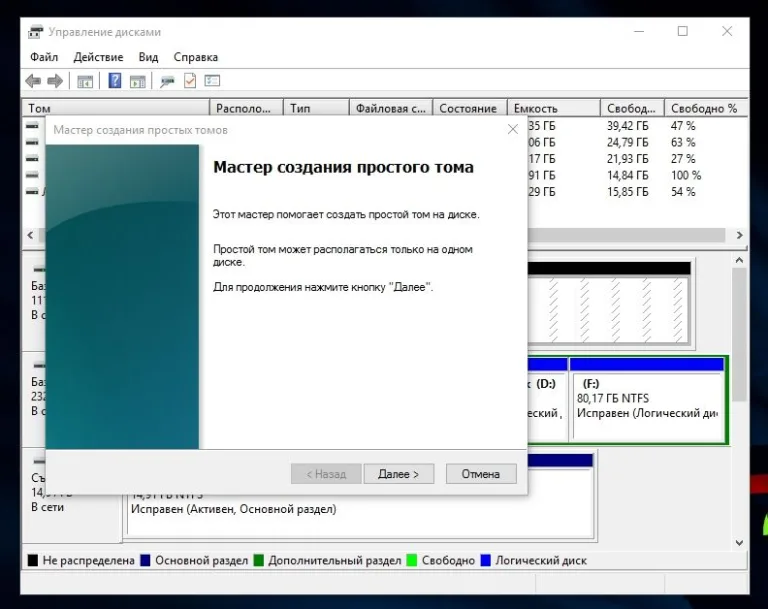The image size is (768, 609).
Task: Toggle the action pane toolbar icon
Action: (x=138, y=81)
